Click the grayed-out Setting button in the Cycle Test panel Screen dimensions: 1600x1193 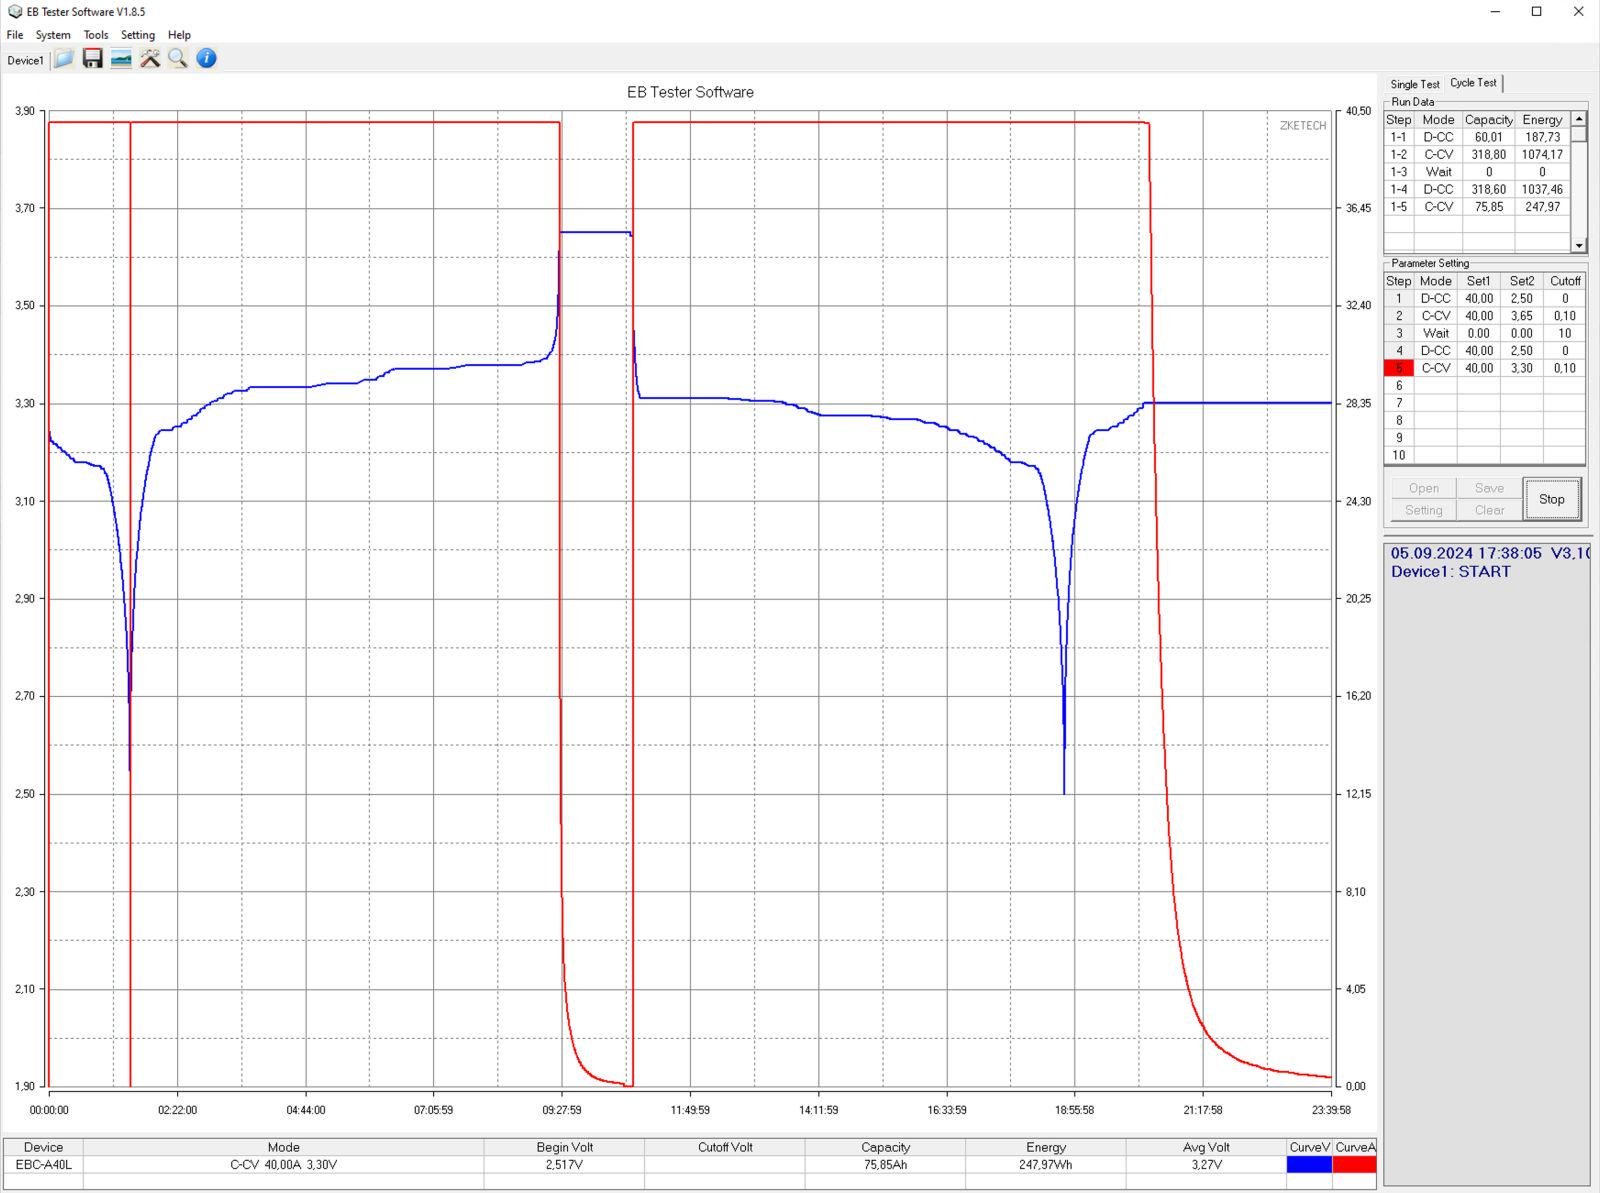pos(1424,510)
